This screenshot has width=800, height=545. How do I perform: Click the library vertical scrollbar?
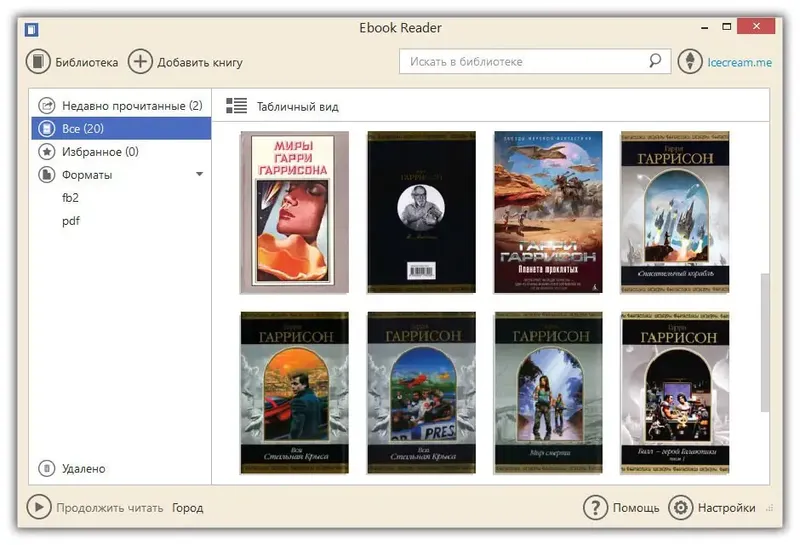click(x=764, y=342)
